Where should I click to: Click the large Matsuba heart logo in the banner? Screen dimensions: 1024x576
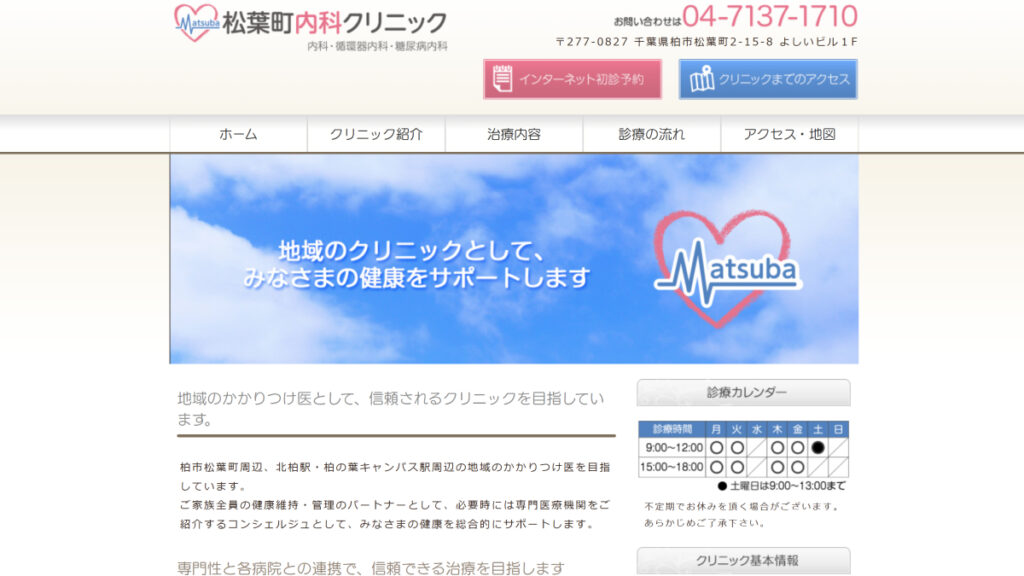coord(727,270)
